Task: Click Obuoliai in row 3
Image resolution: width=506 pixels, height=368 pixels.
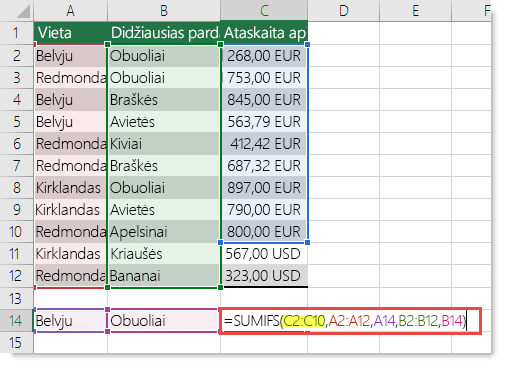Action: pos(164,78)
